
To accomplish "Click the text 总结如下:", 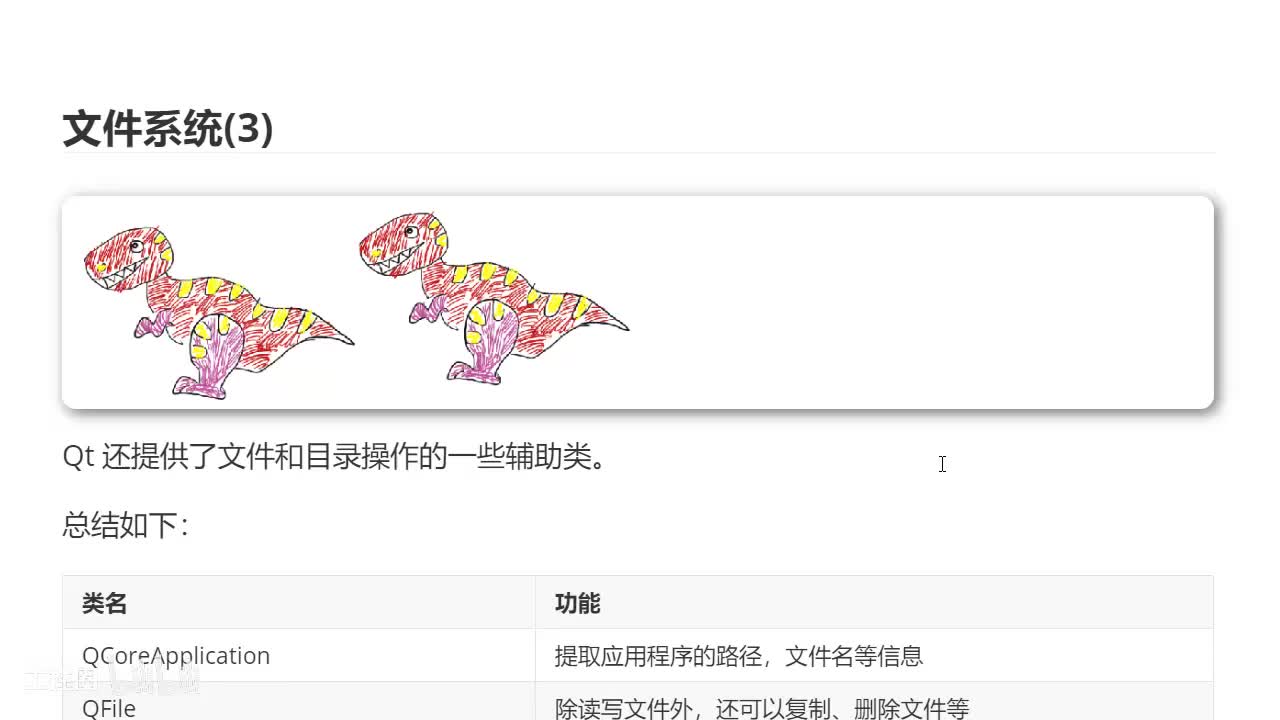I will pos(126,525).
